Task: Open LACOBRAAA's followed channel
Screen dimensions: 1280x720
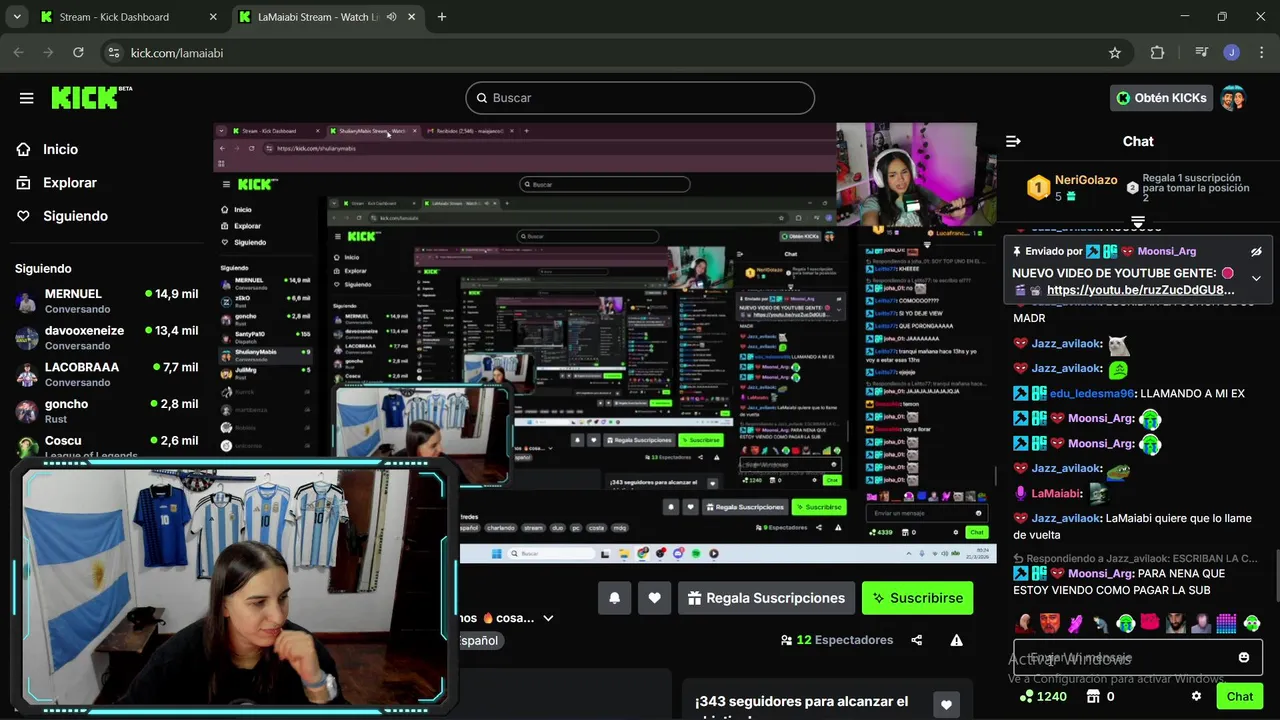Action: (106, 374)
